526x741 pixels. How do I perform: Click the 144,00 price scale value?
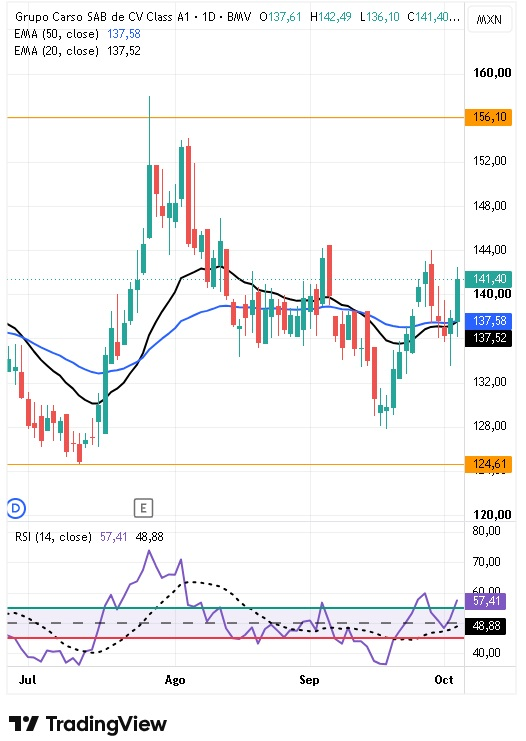[x=490, y=250]
